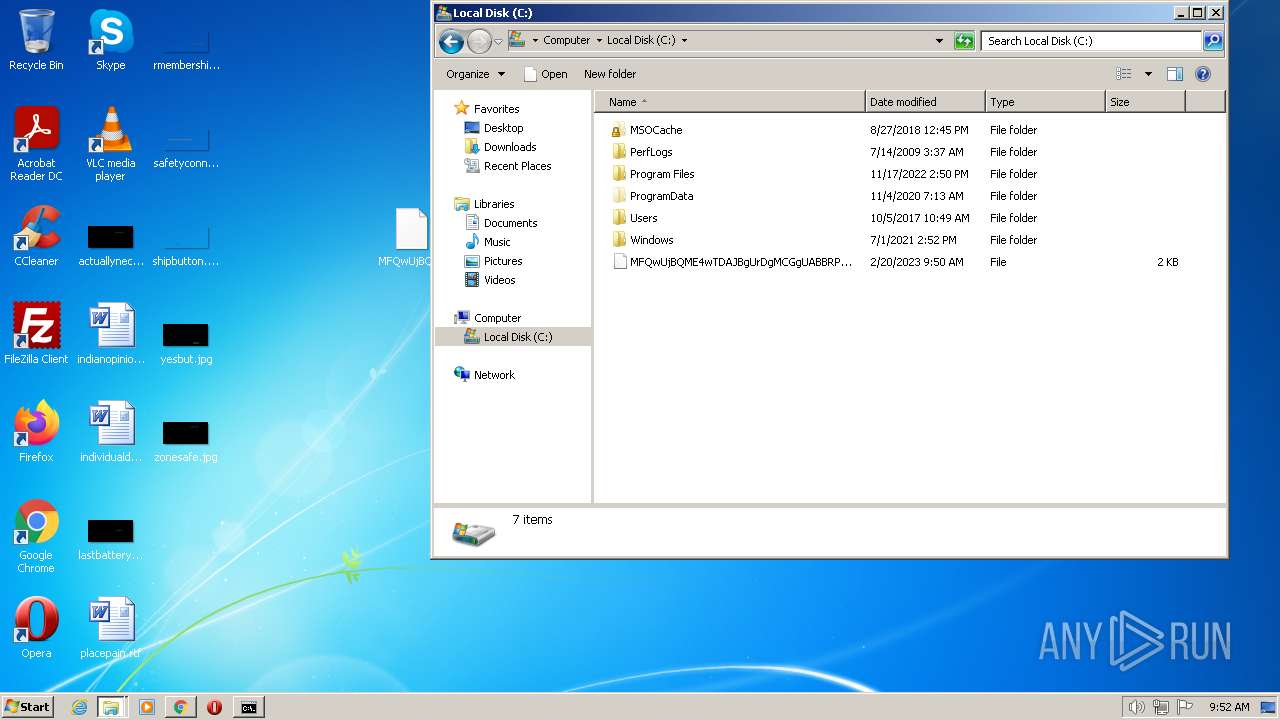Select the Windows folder row

[894, 240]
